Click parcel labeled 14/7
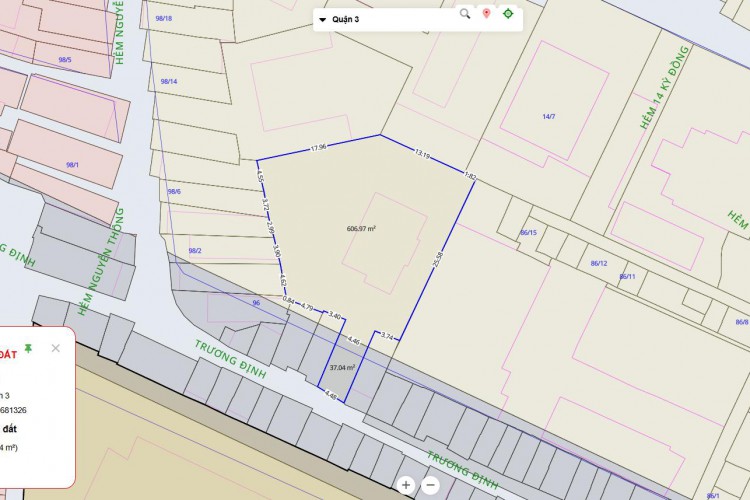Image resolution: width=750 pixels, height=500 pixels. pos(548,117)
